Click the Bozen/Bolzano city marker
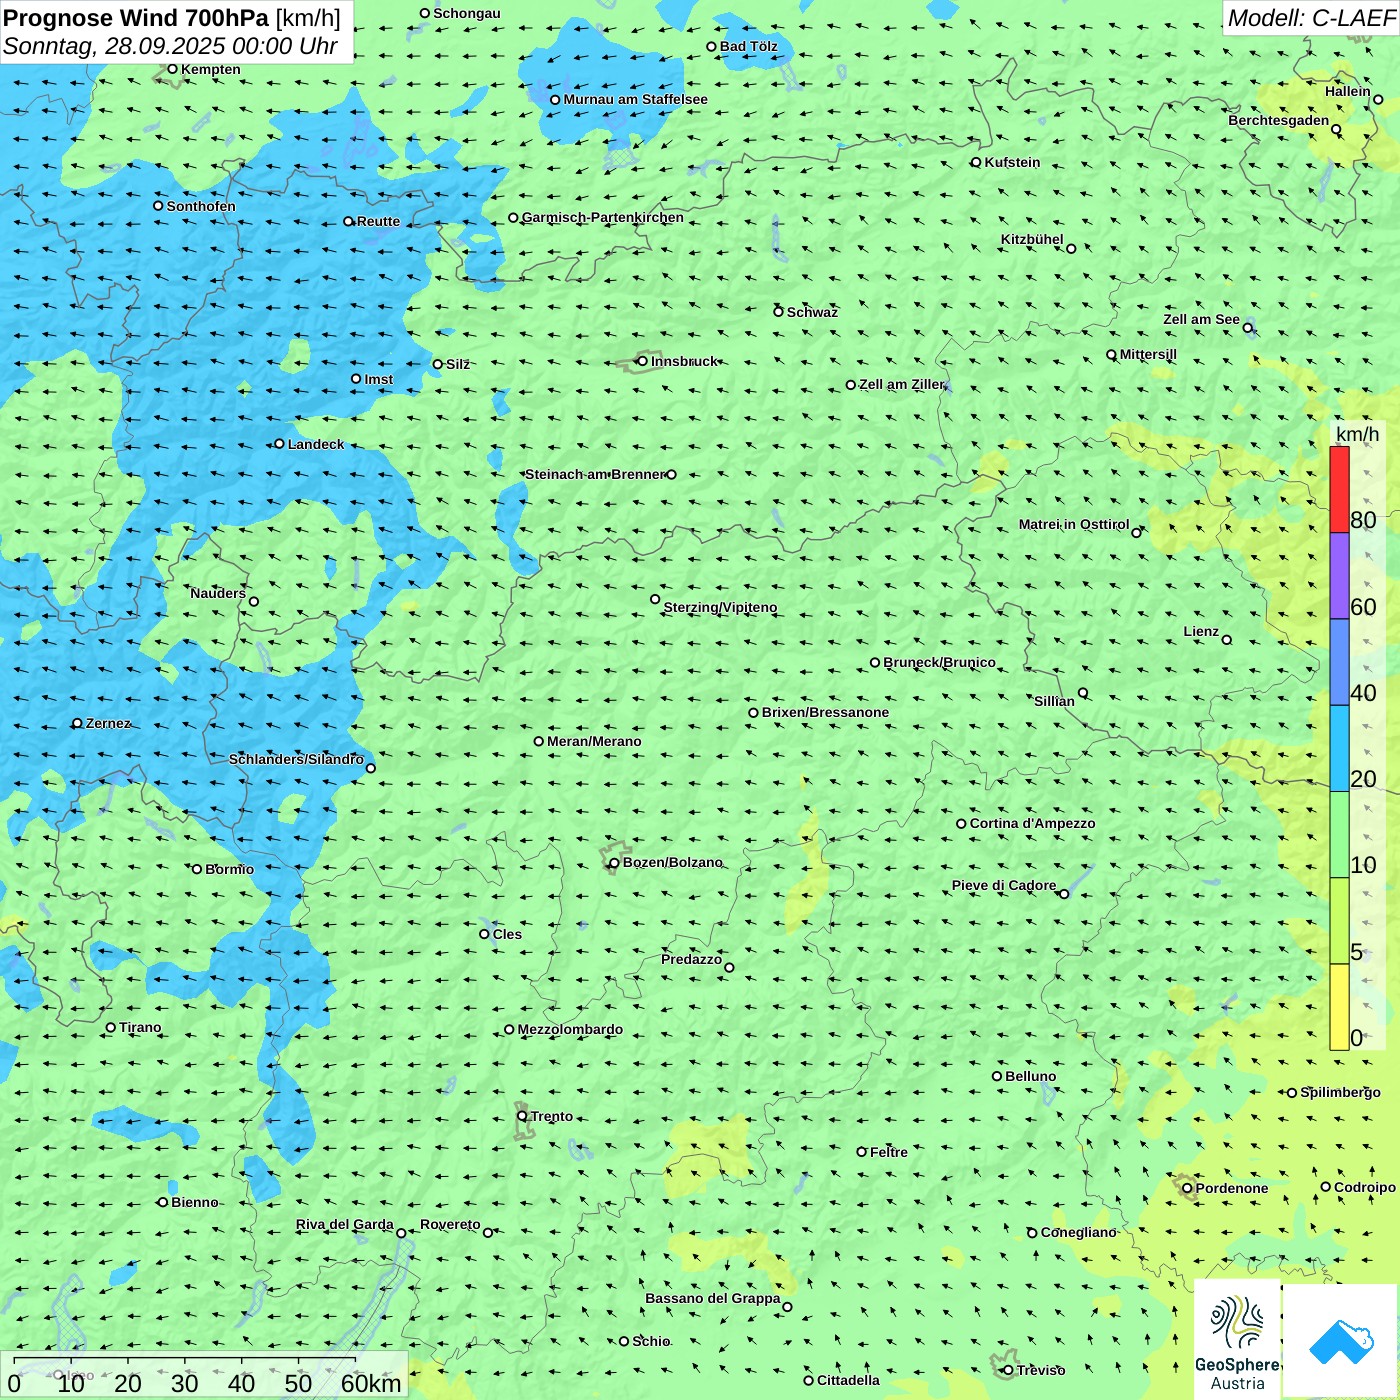Viewport: 1400px width, 1400px height. point(615,863)
